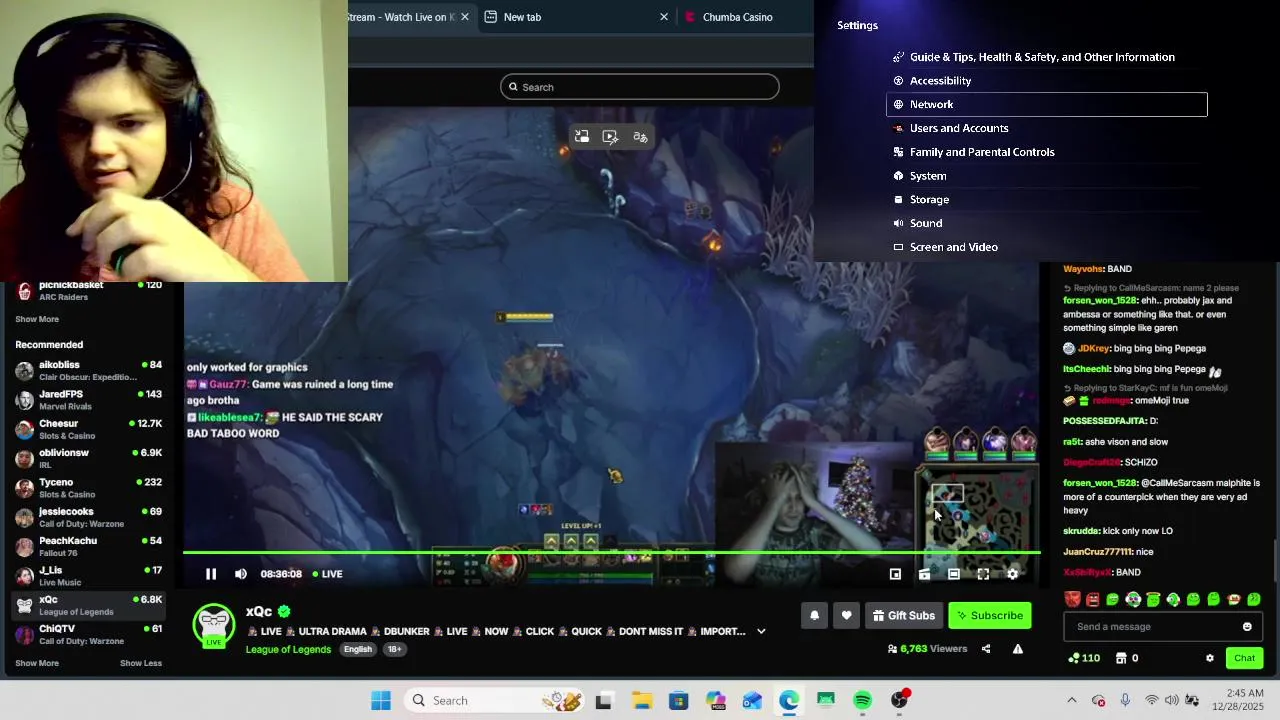Click the site Search bar
This screenshot has width=1280, height=720.
[x=639, y=87]
